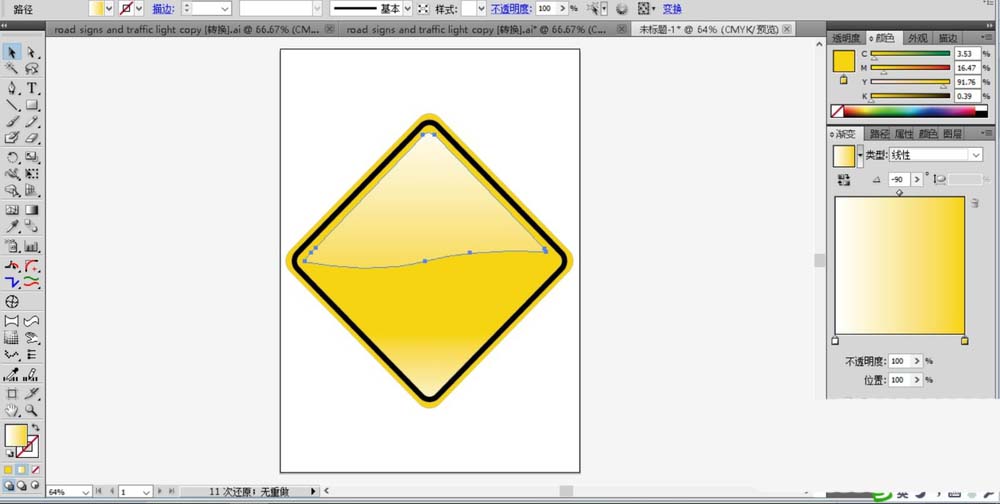
Task: Switch to the 未标题-1 document tab
Action: point(709,29)
